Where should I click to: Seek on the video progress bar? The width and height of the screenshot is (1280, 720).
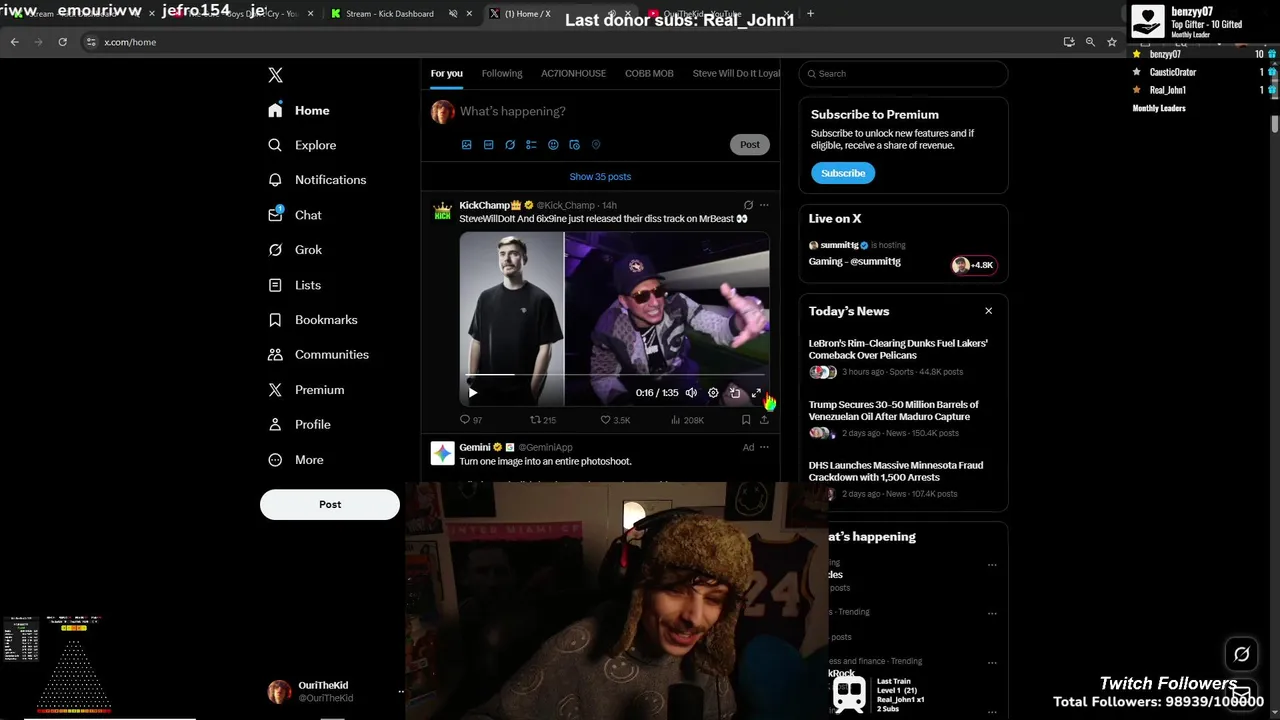point(614,375)
